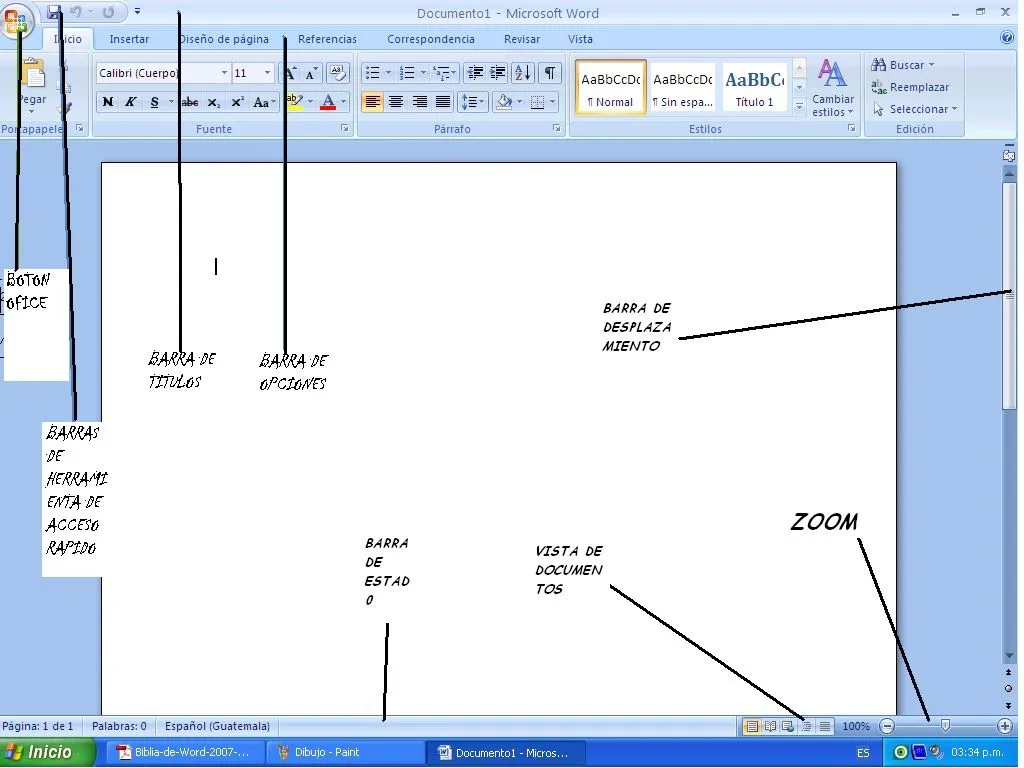The height and width of the screenshot is (768, 1024).
Task: Open the line spacing dropdown
Action: coord(472,101)
